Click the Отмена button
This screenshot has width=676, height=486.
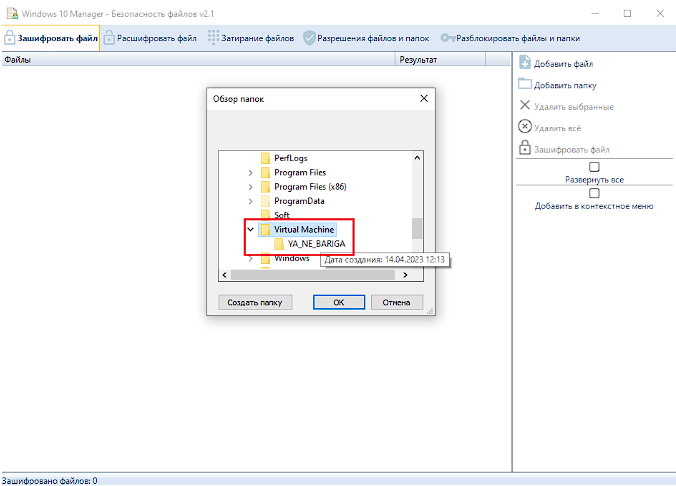click(397, 302)
